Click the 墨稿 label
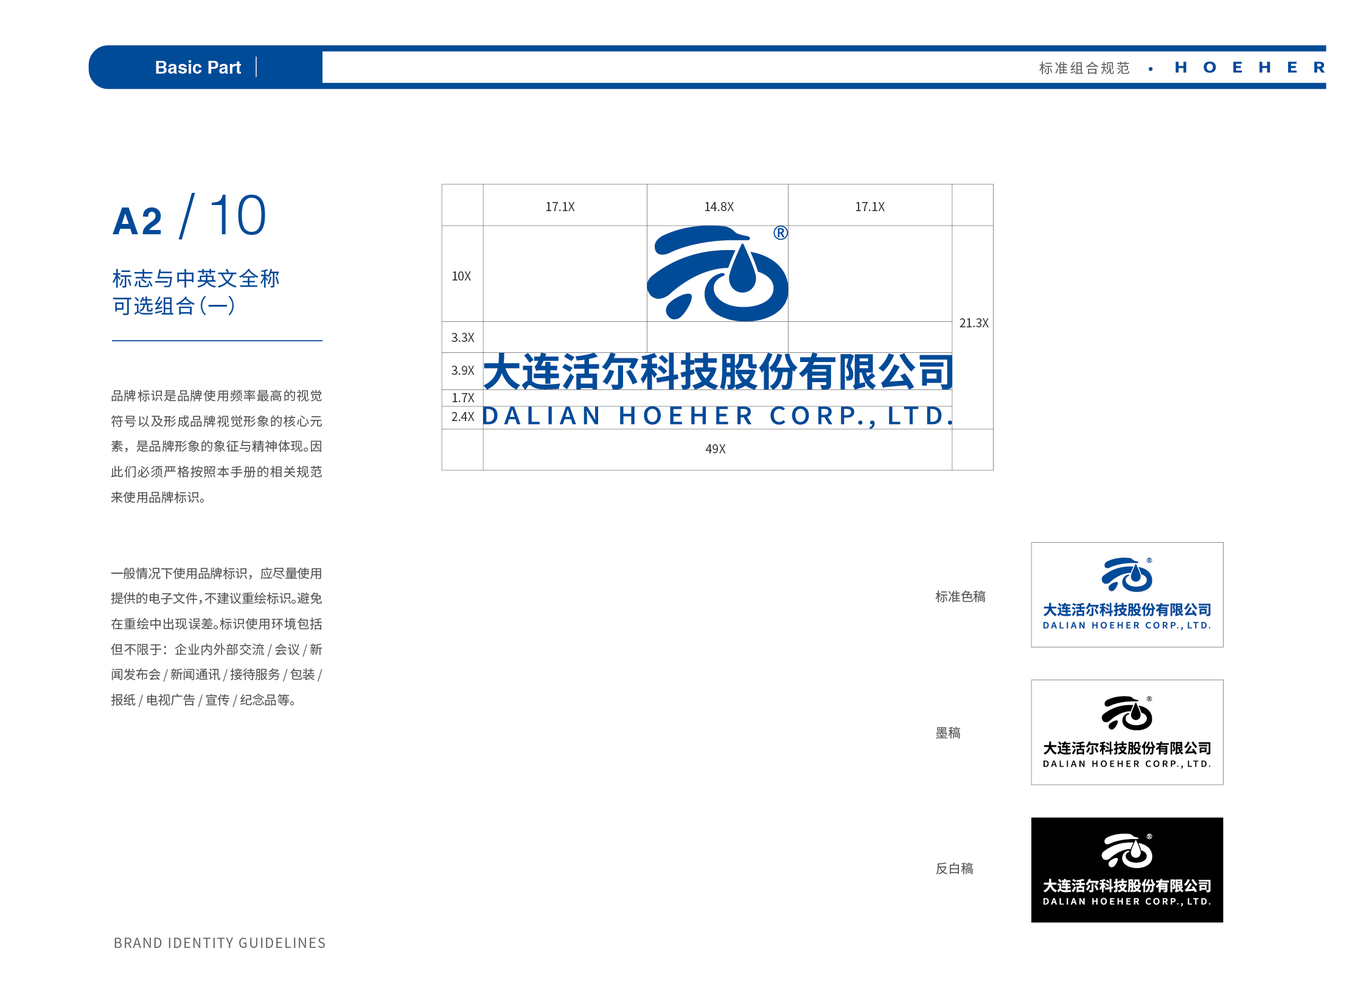This screenshot has height=1007, width=1366. 948,733
